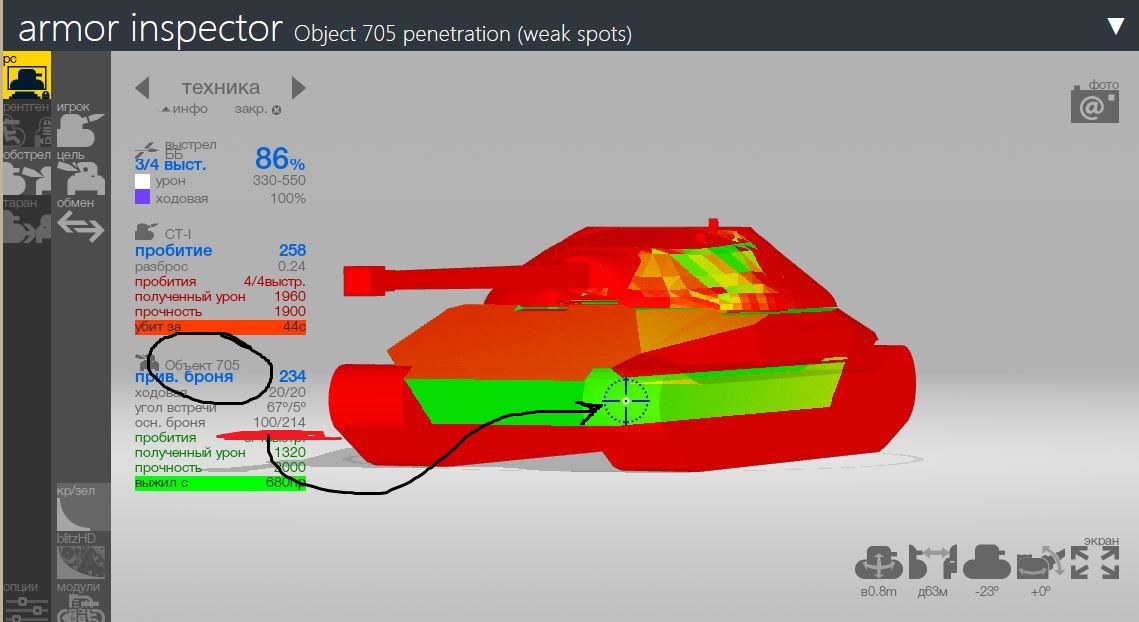The image size is (1139, 622).
Task: Collapse the инфо panel
Action: point(185,109)
